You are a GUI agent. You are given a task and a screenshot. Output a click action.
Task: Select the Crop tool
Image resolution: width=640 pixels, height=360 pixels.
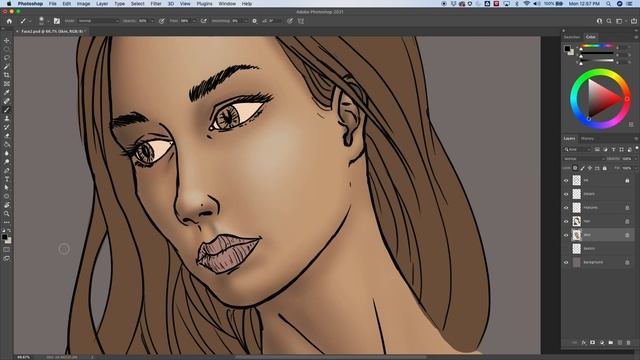[x=7, y=75]
